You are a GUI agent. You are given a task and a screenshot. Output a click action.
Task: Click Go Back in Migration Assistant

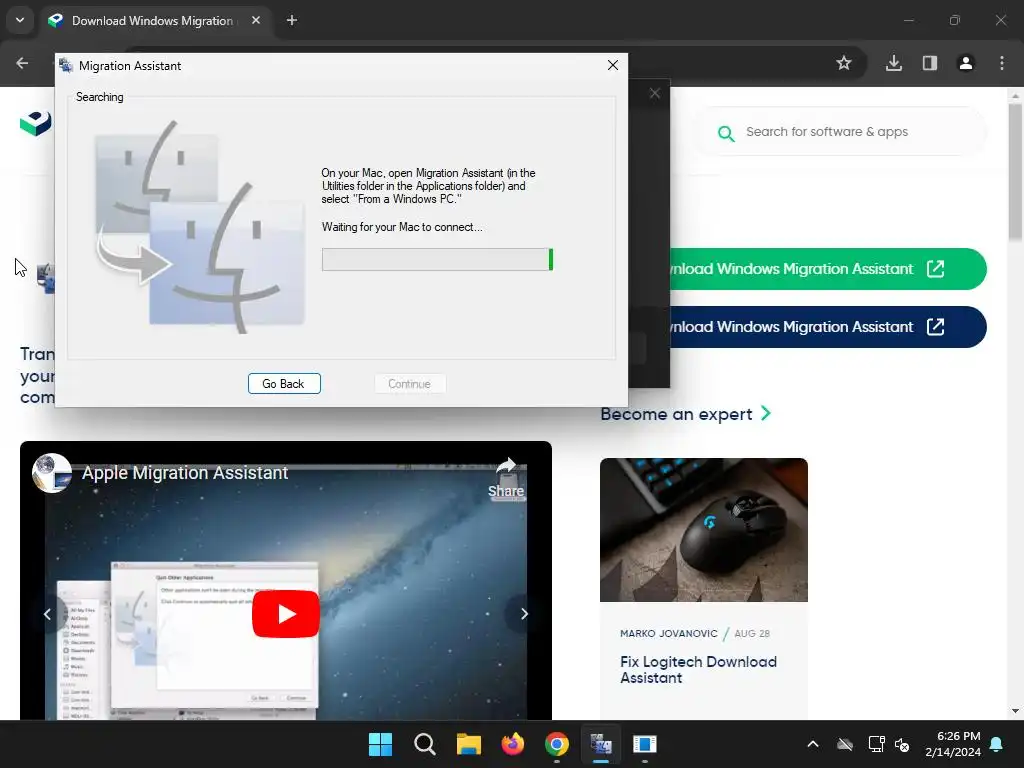coord(284,383)
